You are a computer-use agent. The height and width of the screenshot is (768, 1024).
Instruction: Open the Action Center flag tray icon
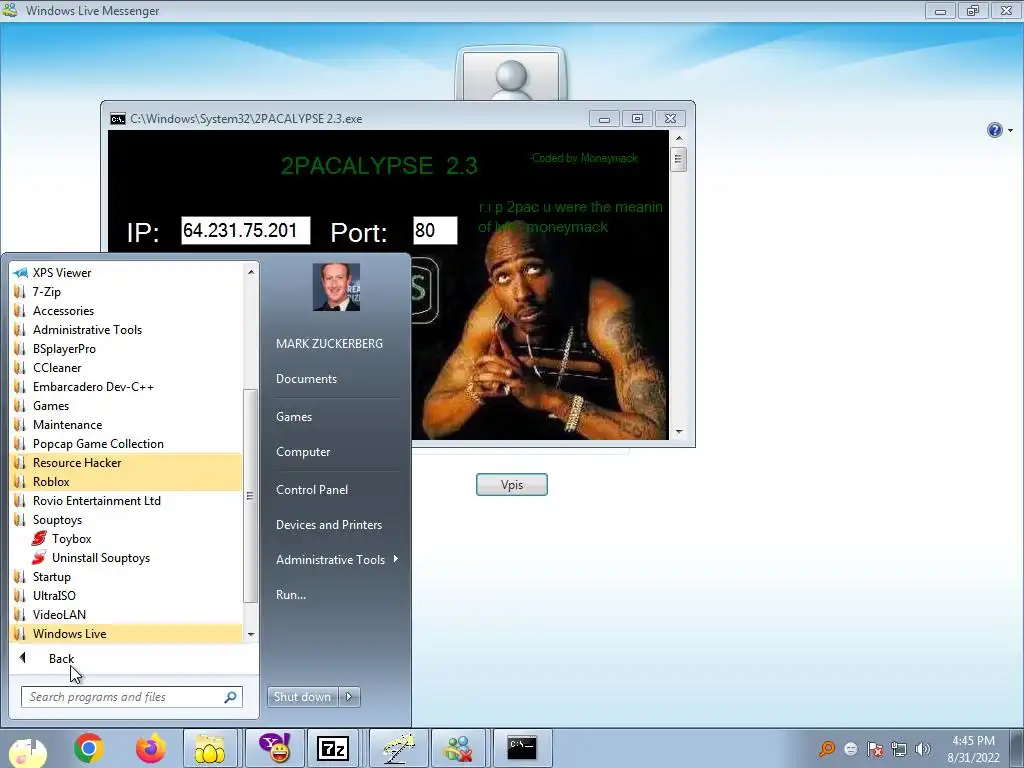874,749
